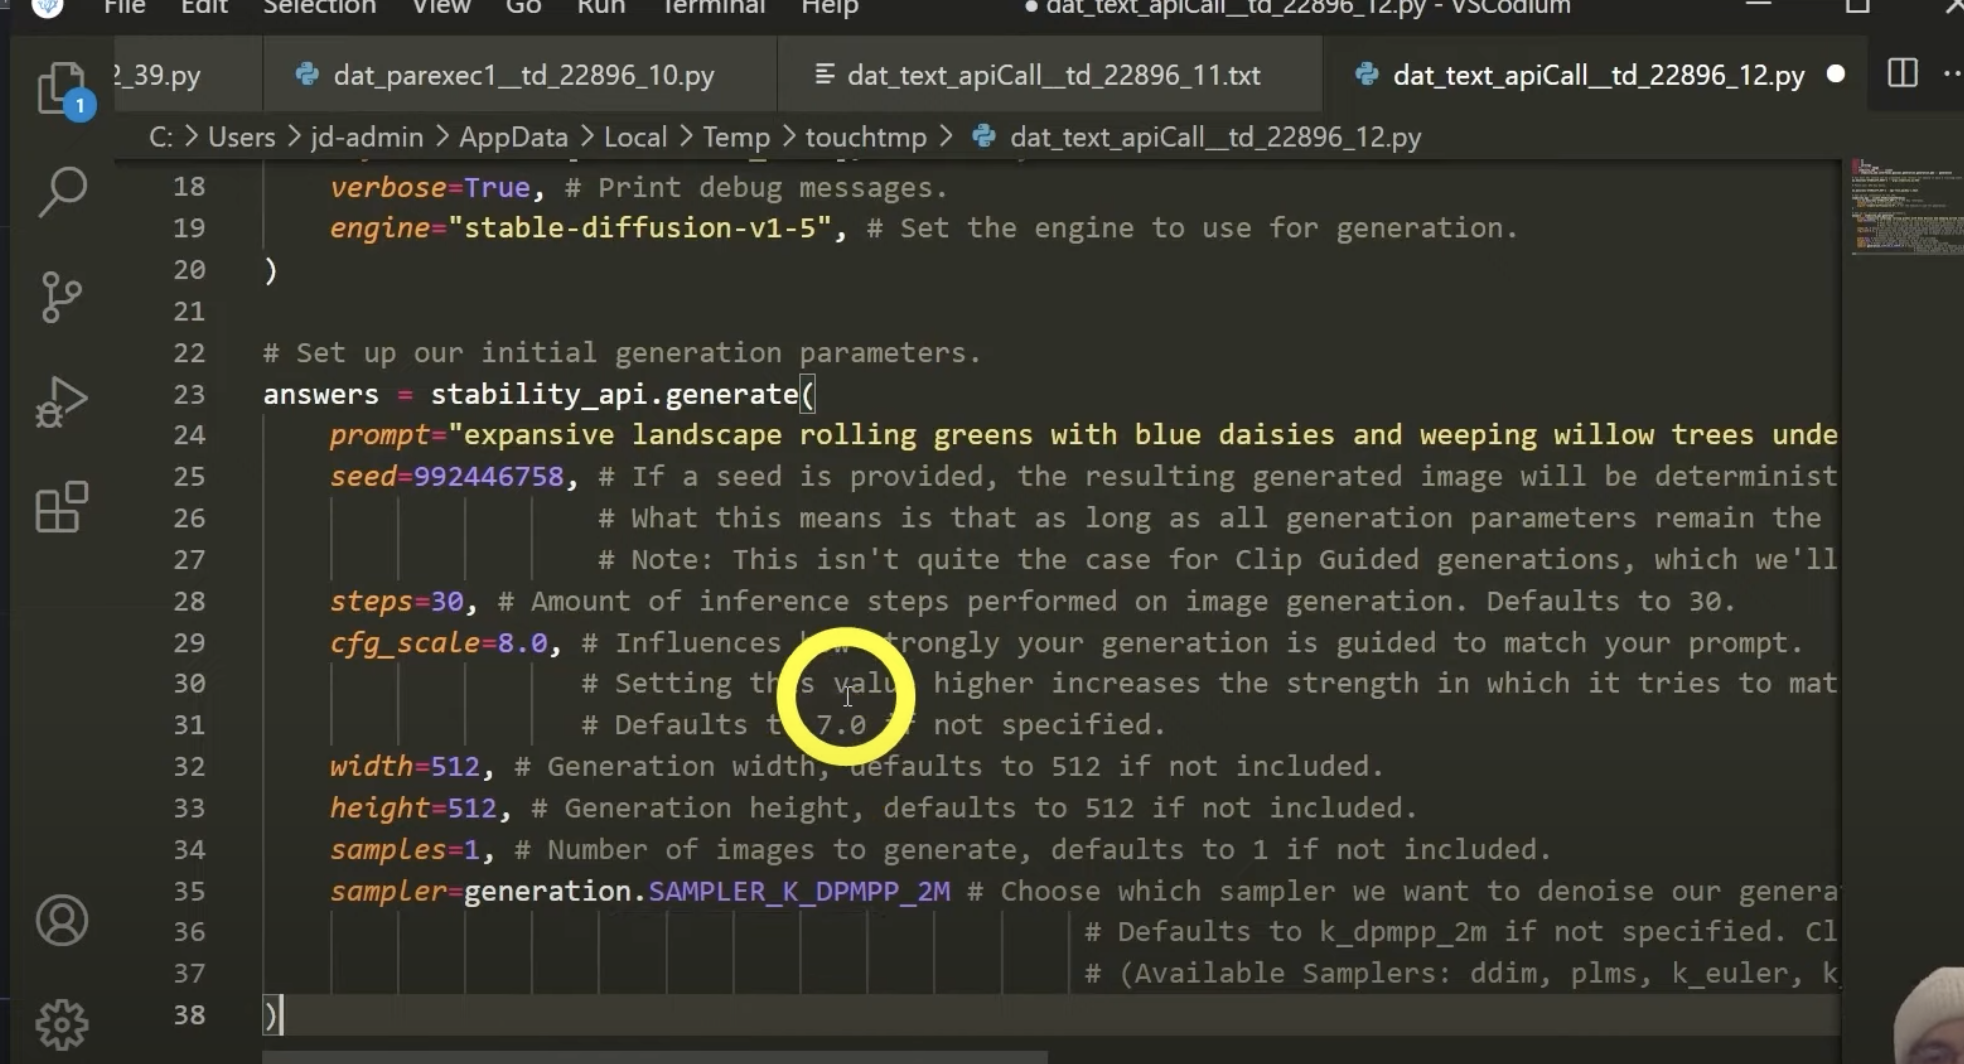
Task: Open breadcrumb file dat_text_apiCall__td_22896_12.py
Action: tap(1215, 137)
